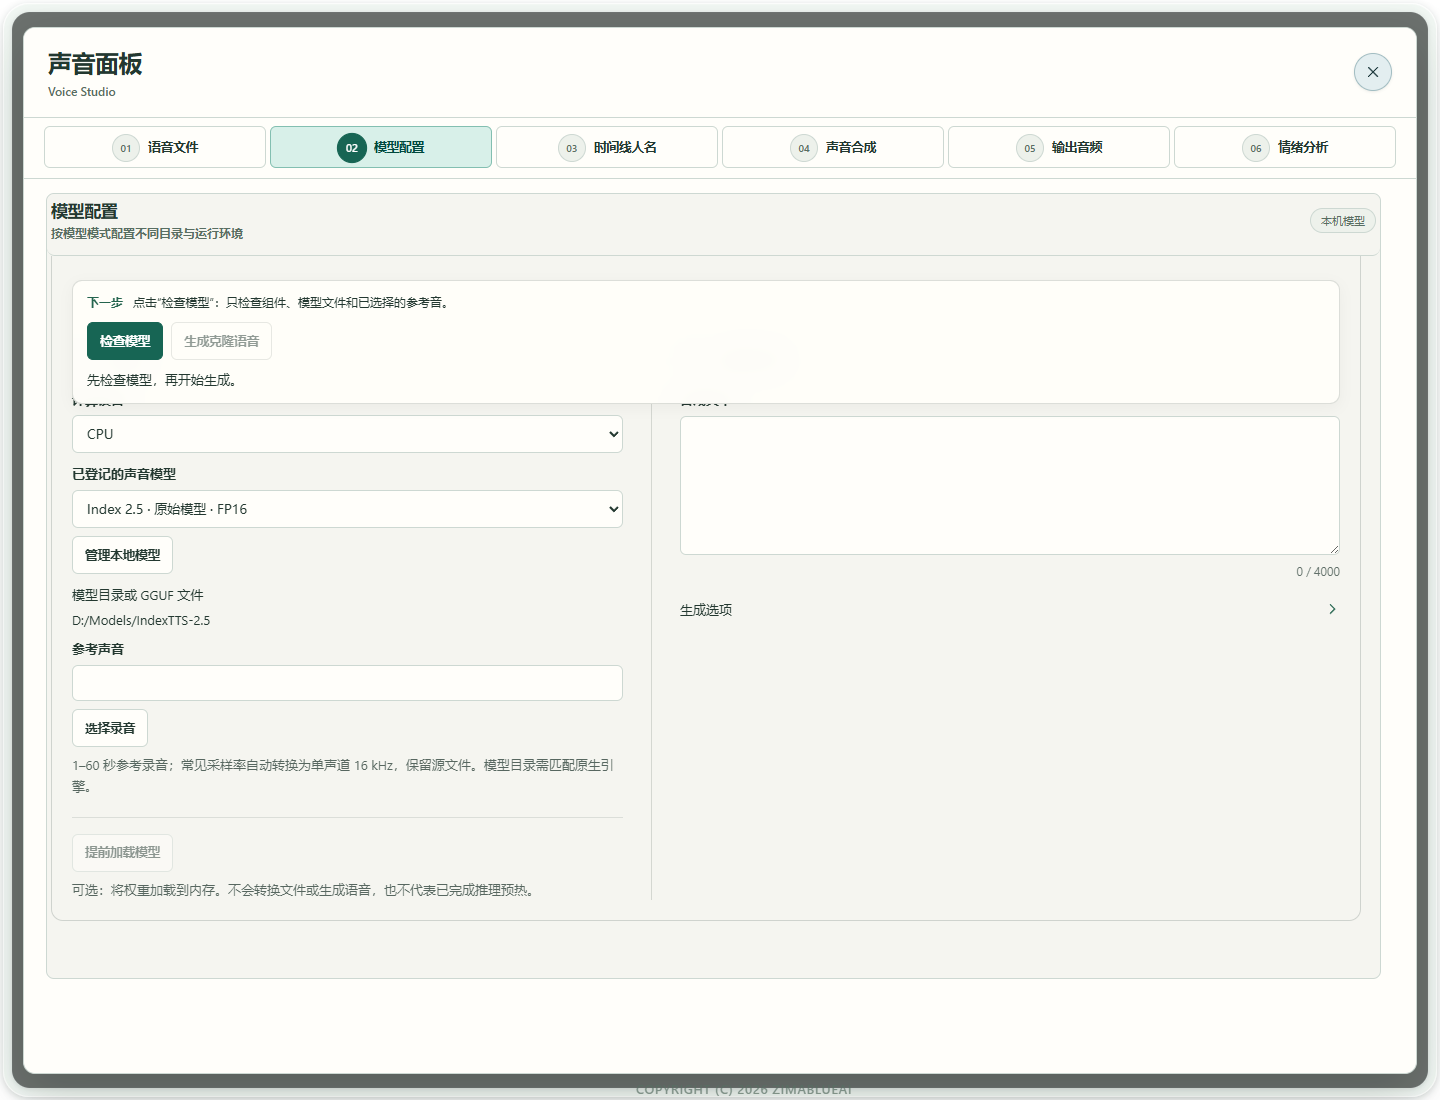Click the 先检查模型，再开始生成 hint text
The height and width of the screenshot is (1100, 1440).
pyautogui.click(x=162, y=380)
